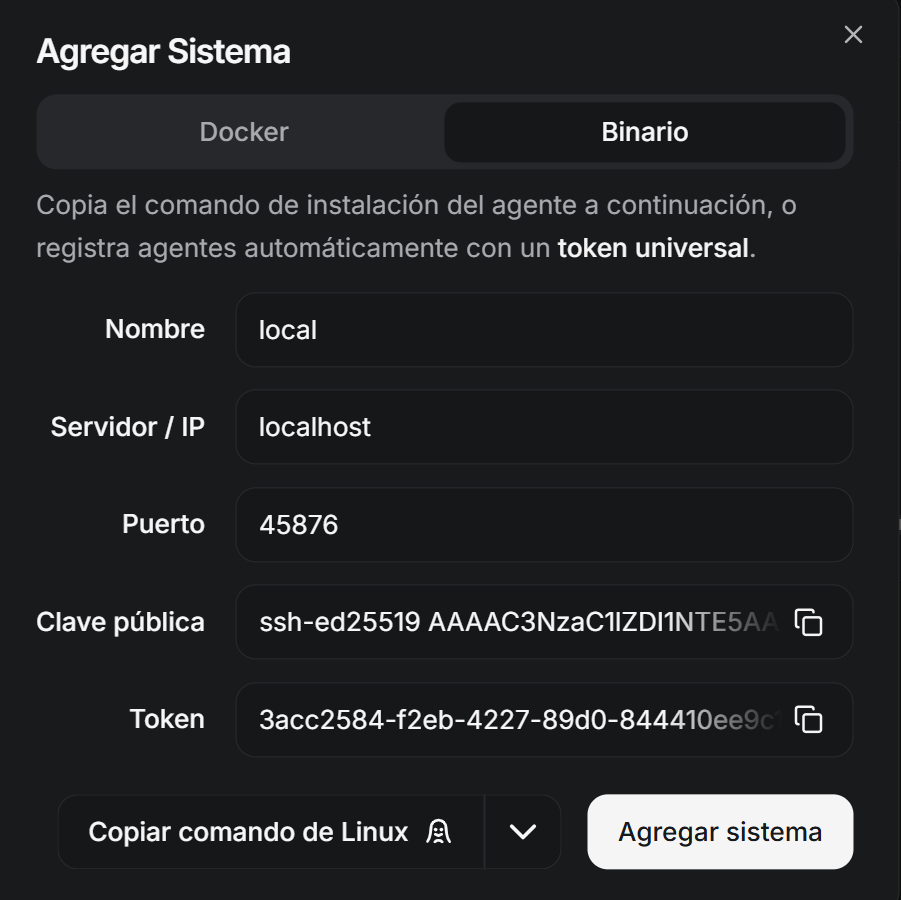Click into the Puerto field
The width and height of the screenshot is (901, 900).
point(543,525)
